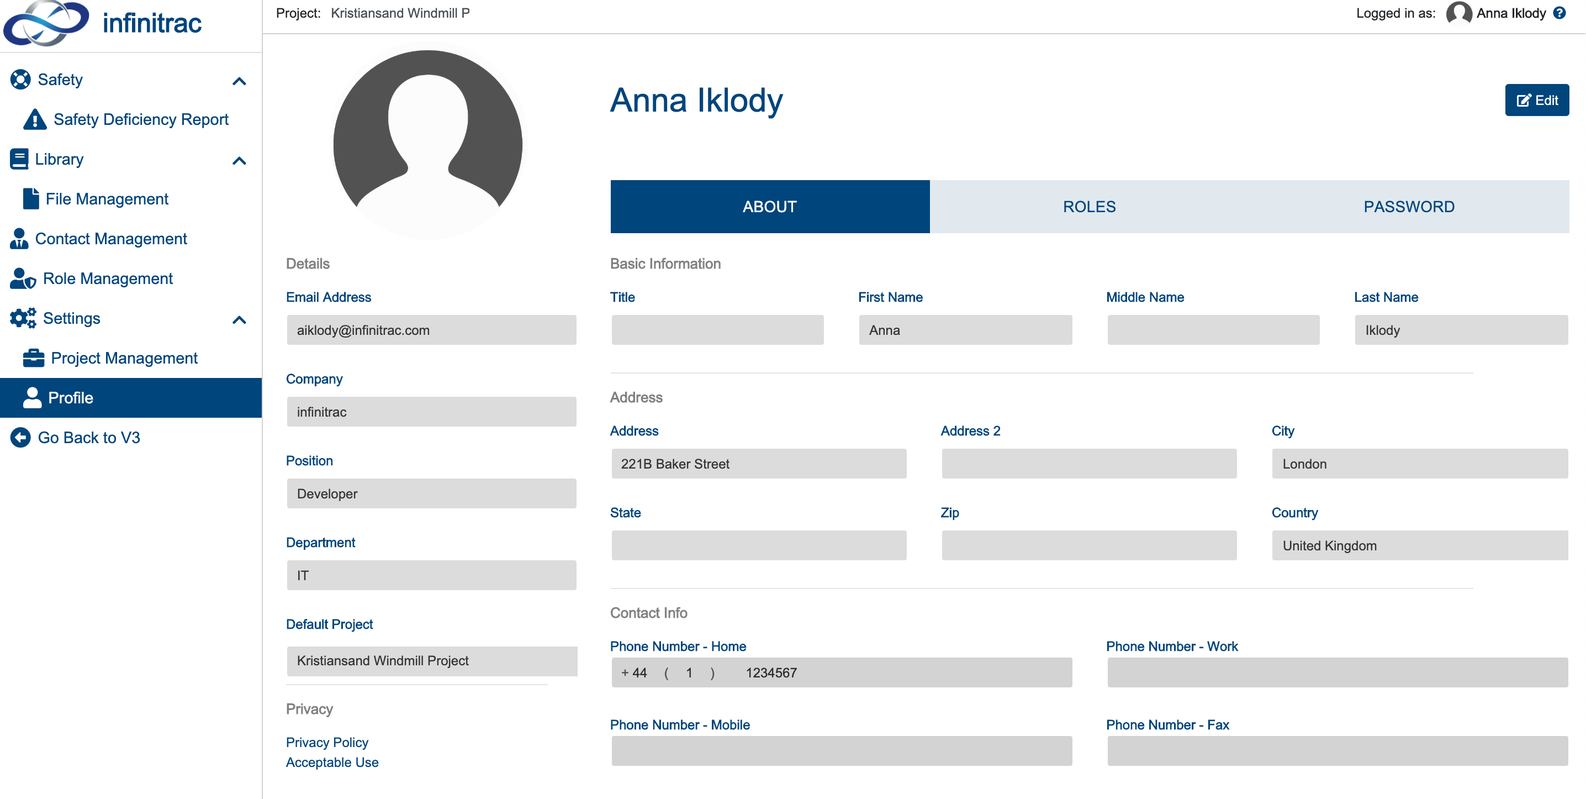Screen dimensions: 1586x799
Task: Open the PASSWORD tab
Action: point(1409,206)
